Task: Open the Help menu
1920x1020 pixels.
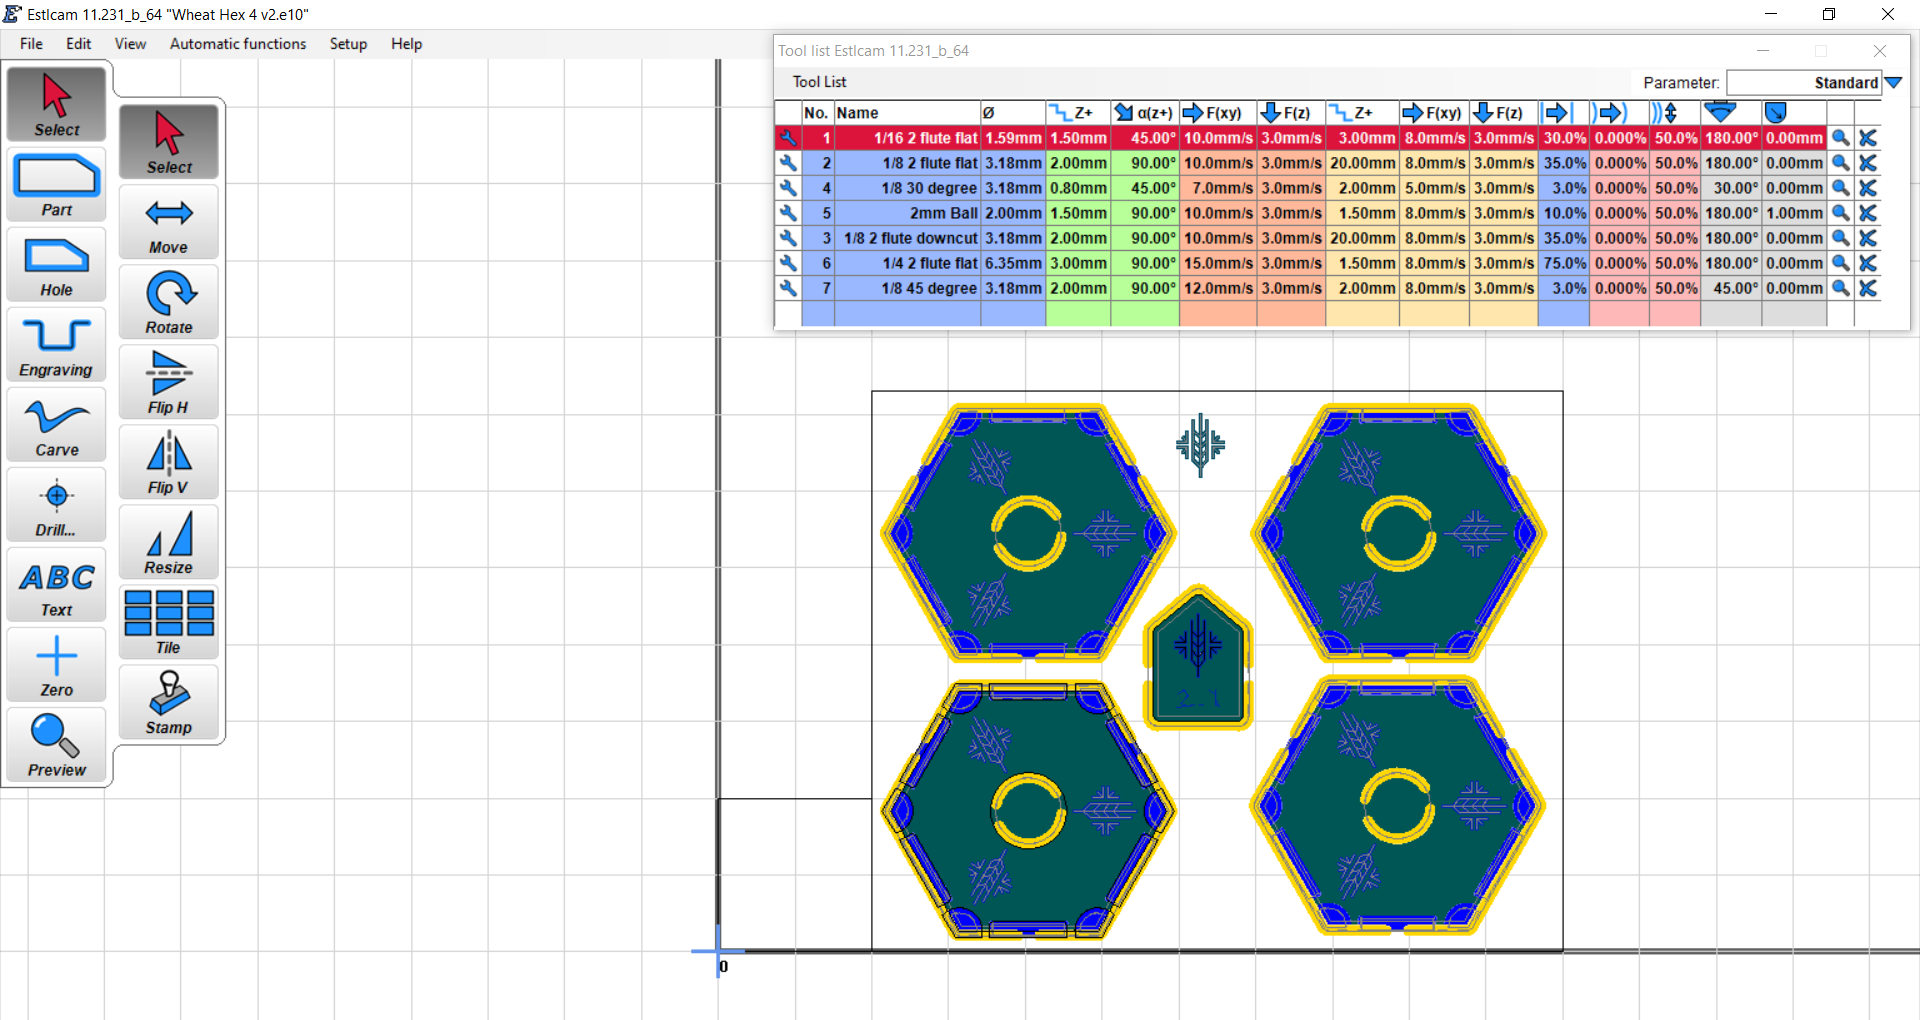Action: pos(406,44)
